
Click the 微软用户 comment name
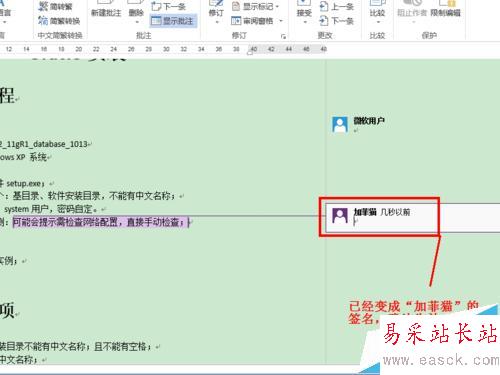tap(369, 121)
